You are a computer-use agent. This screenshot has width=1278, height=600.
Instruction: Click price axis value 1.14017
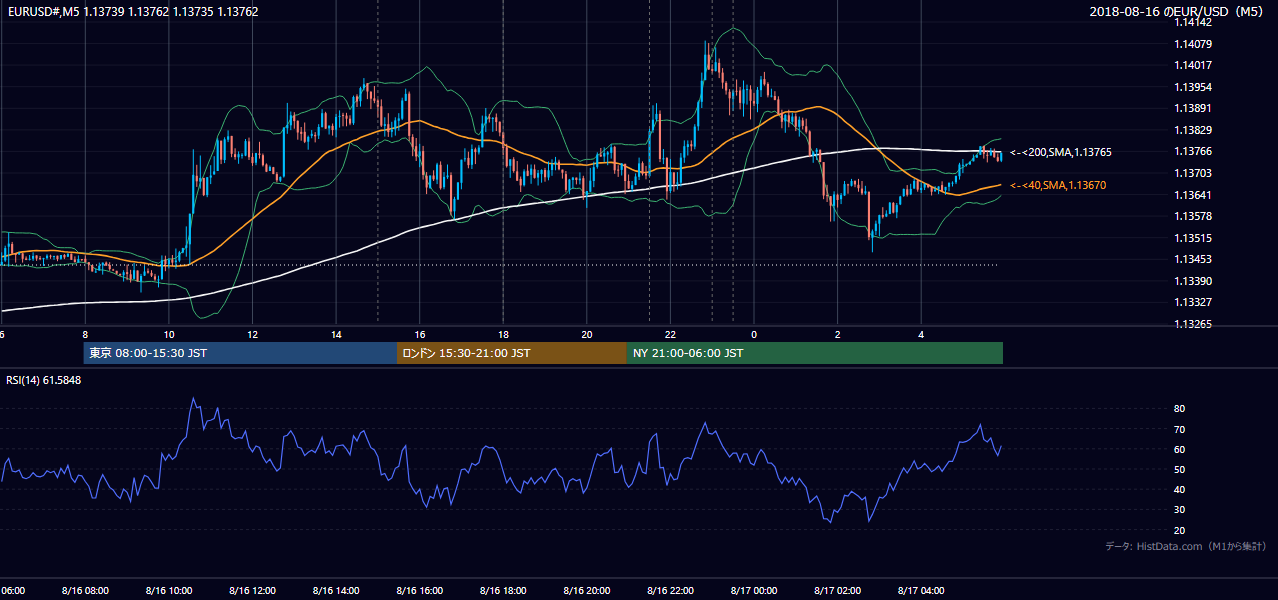[x=1193, y=65]
